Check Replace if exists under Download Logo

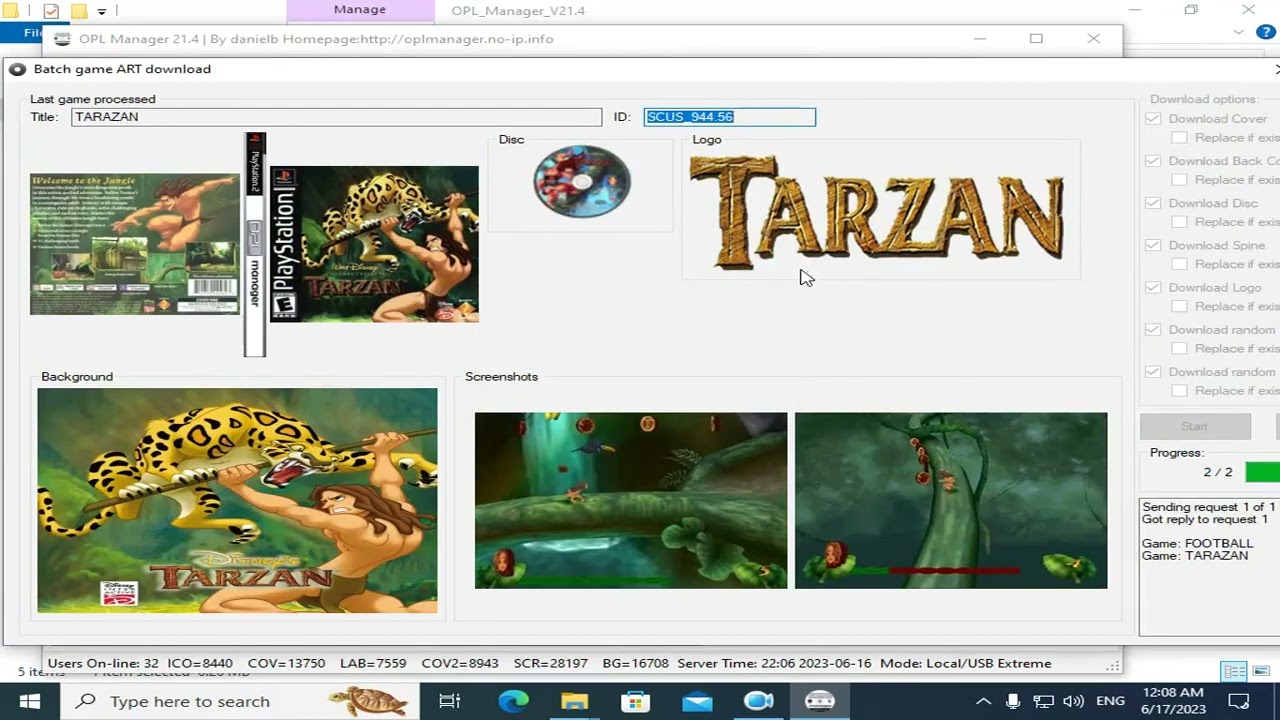(x=1179, y=306)
